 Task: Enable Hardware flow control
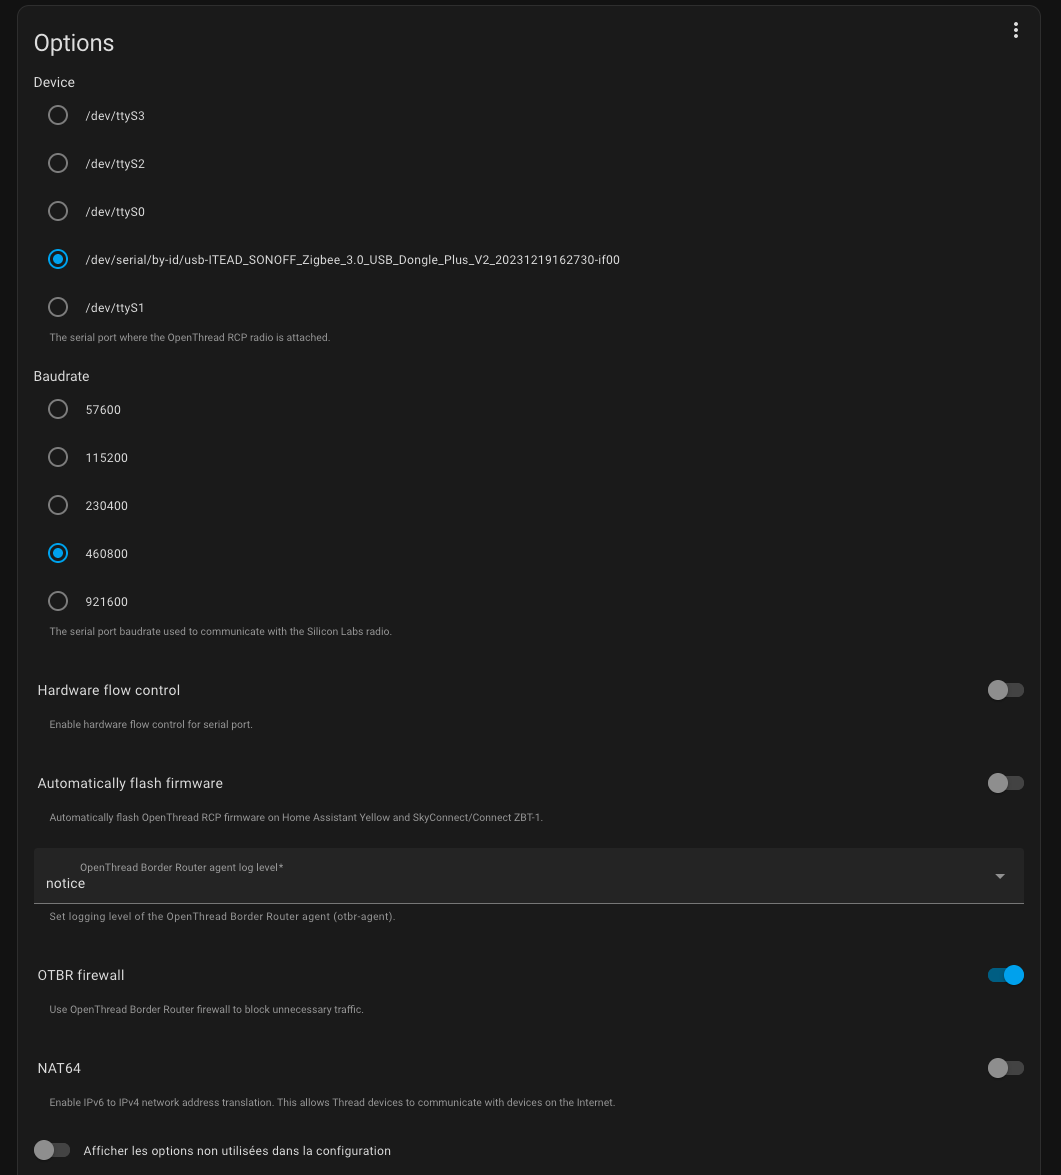point(1005,690)
